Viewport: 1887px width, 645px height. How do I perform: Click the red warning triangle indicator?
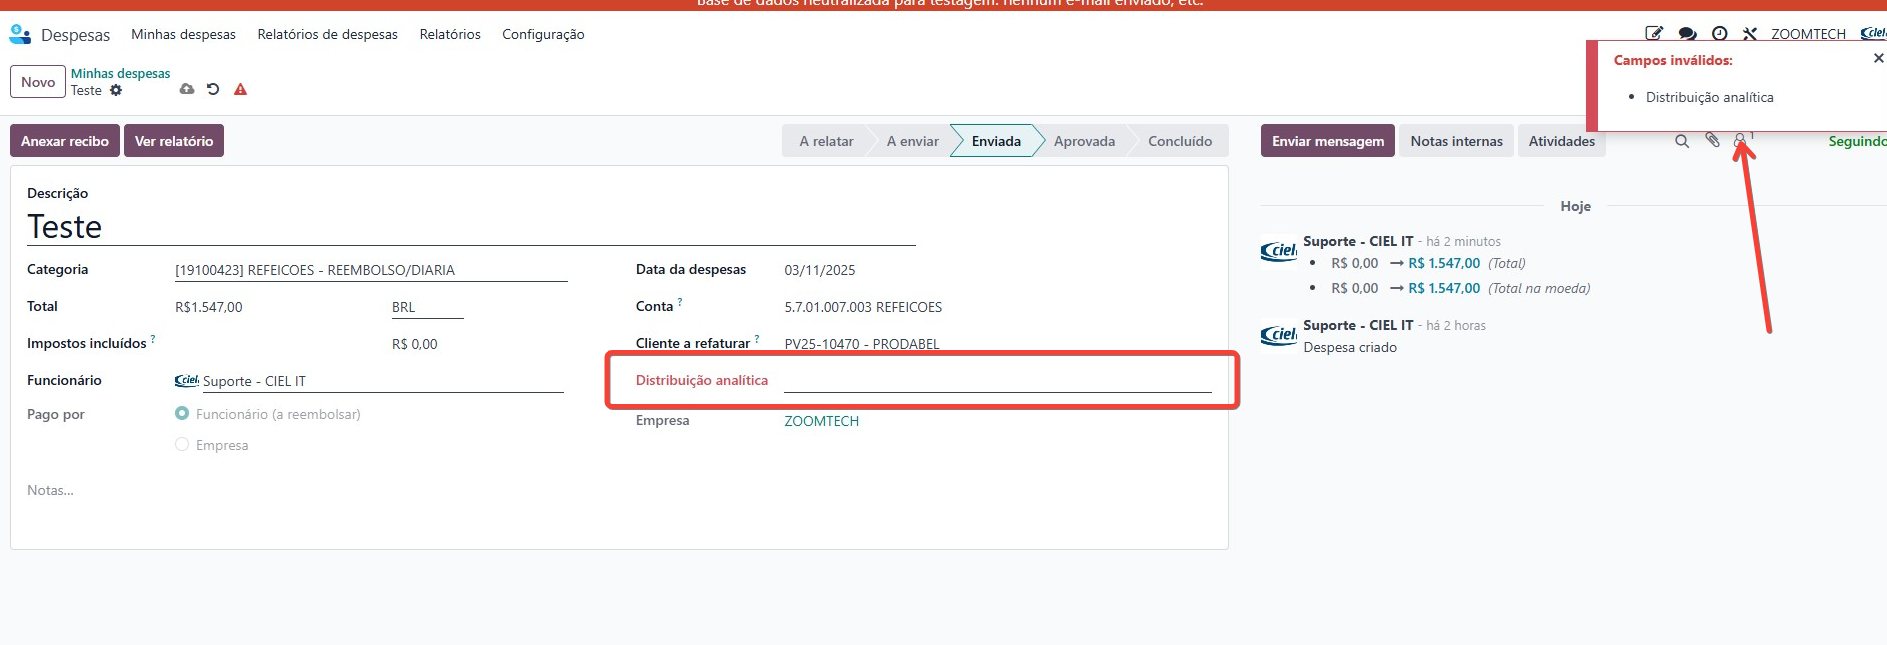[240, 89]
